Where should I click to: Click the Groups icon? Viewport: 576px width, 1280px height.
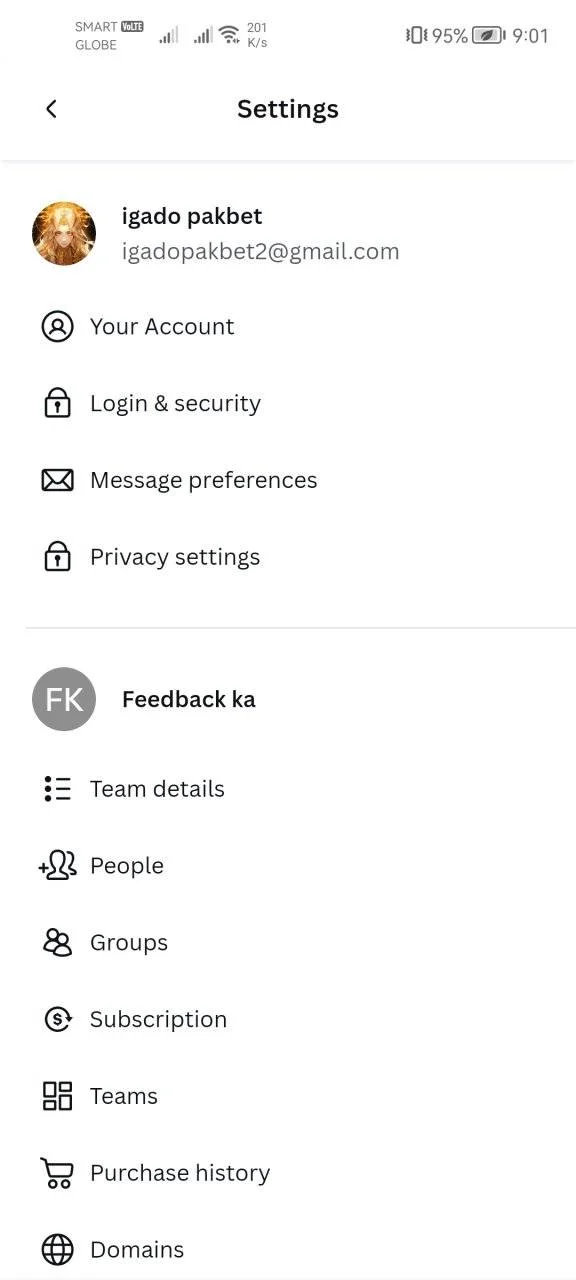pos(57,943)
